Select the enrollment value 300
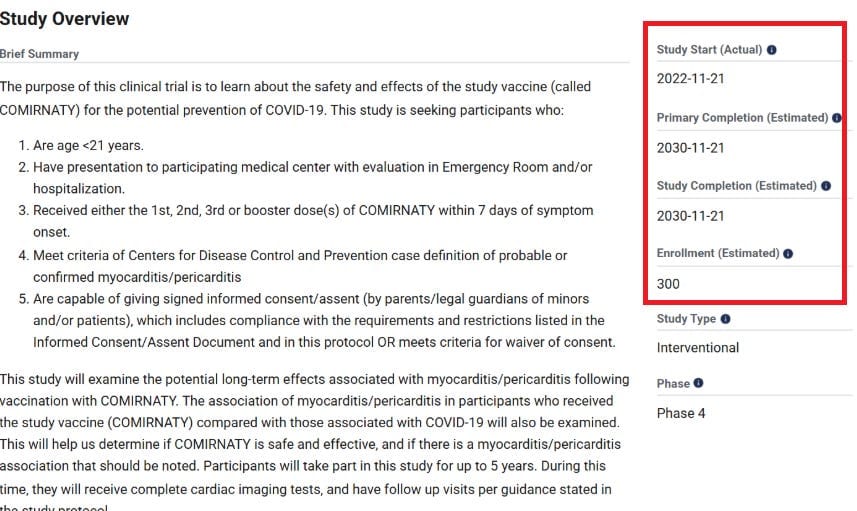Screen dimensions: 857x511 point(668,284)
